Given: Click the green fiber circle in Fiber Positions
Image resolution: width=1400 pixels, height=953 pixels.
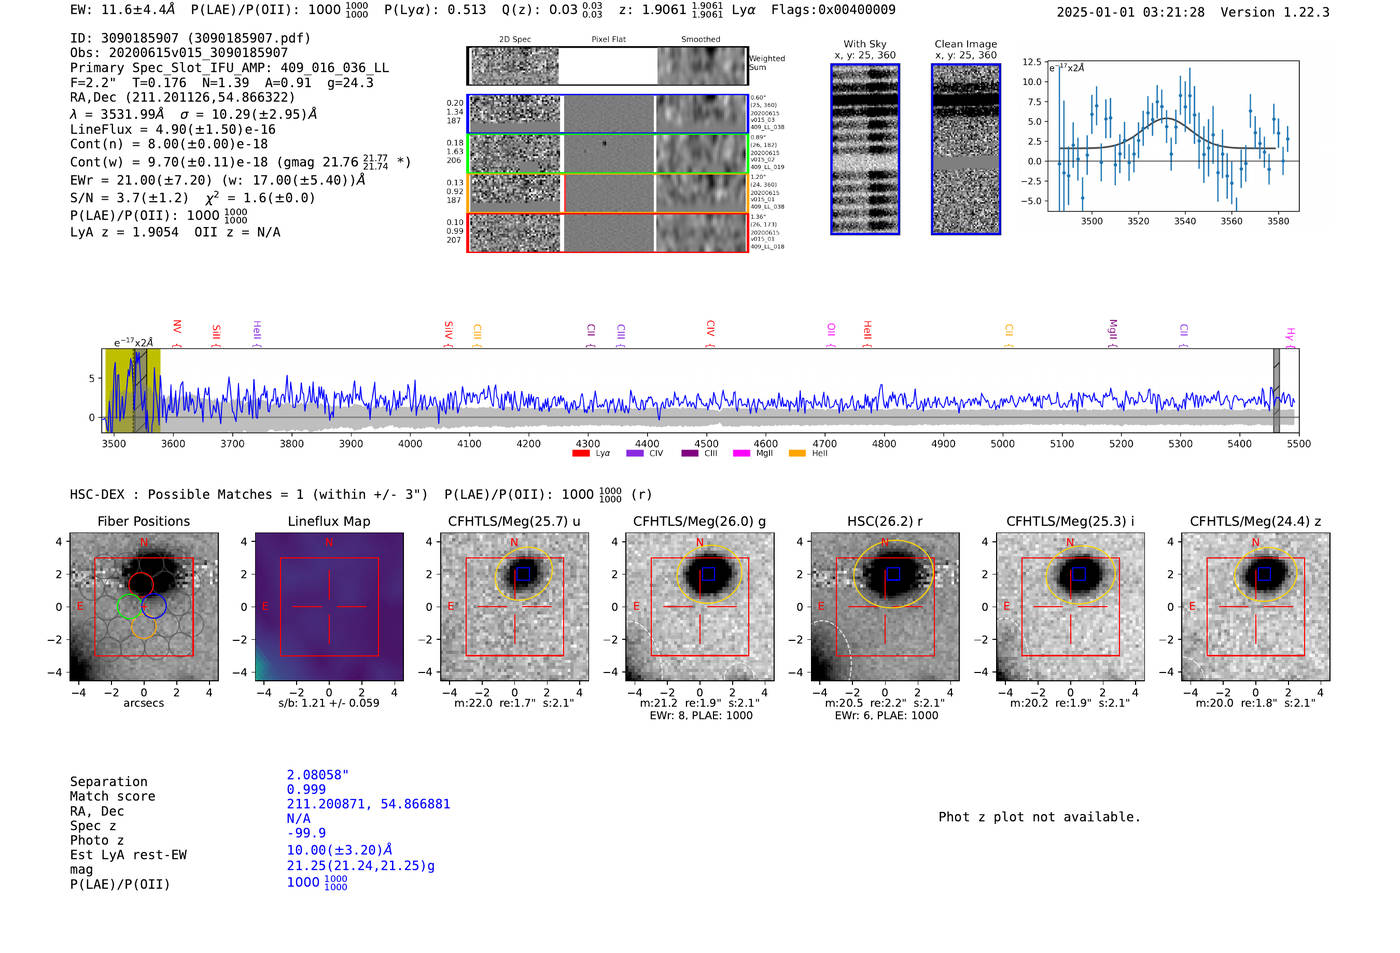Looking at the screenshot, I should (x=127, y=606).
